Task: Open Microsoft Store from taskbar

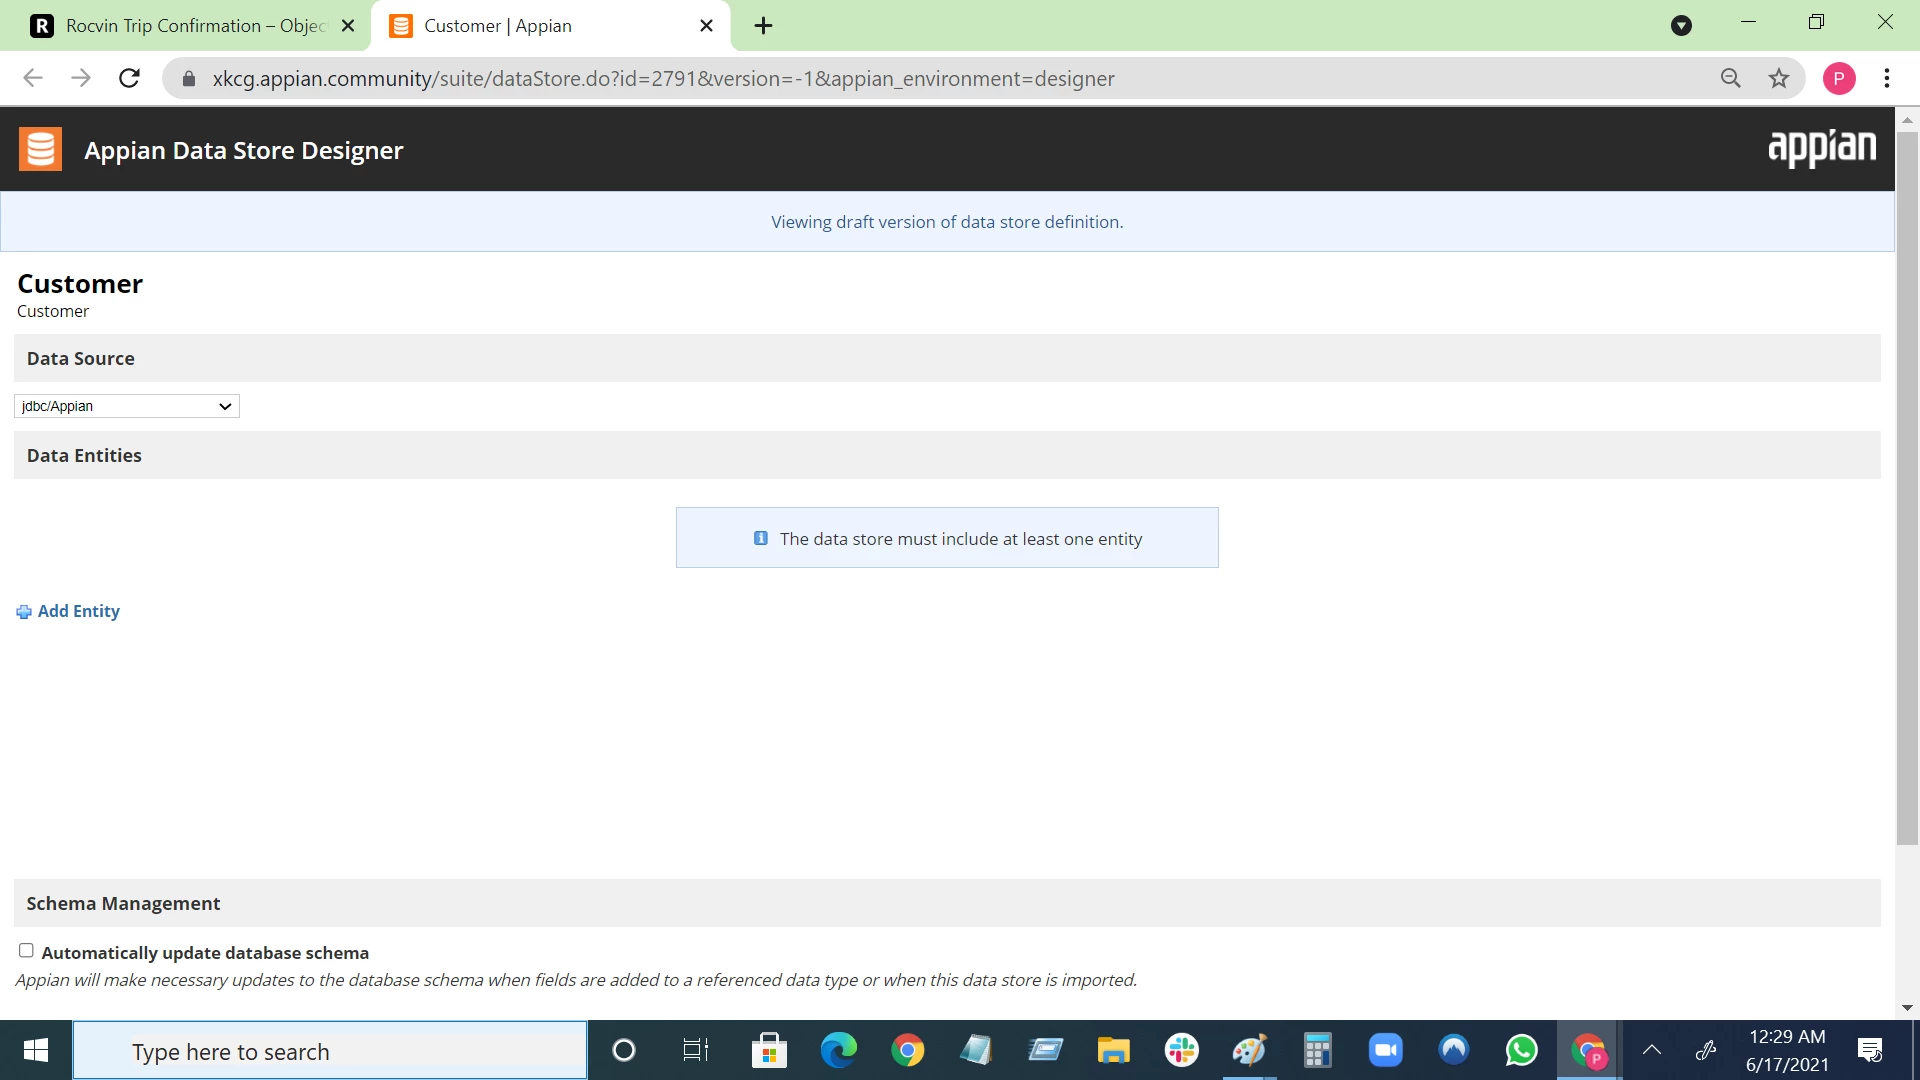Action: (x=769, y=1050)
